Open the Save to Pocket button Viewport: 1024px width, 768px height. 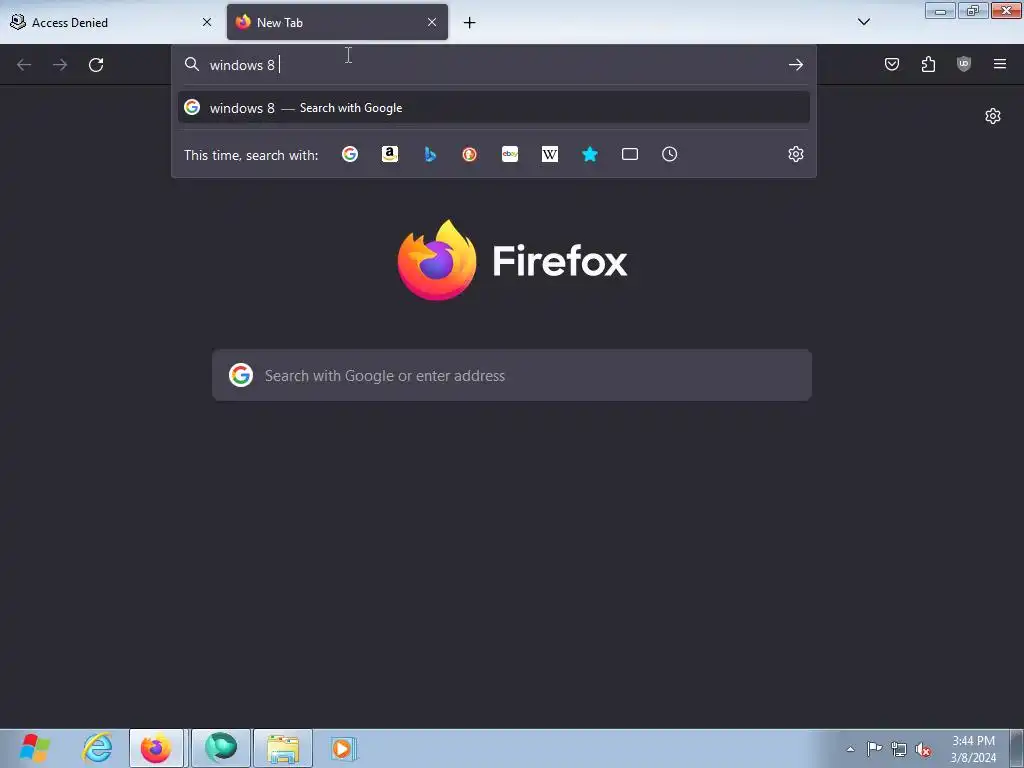pos(891,64)
